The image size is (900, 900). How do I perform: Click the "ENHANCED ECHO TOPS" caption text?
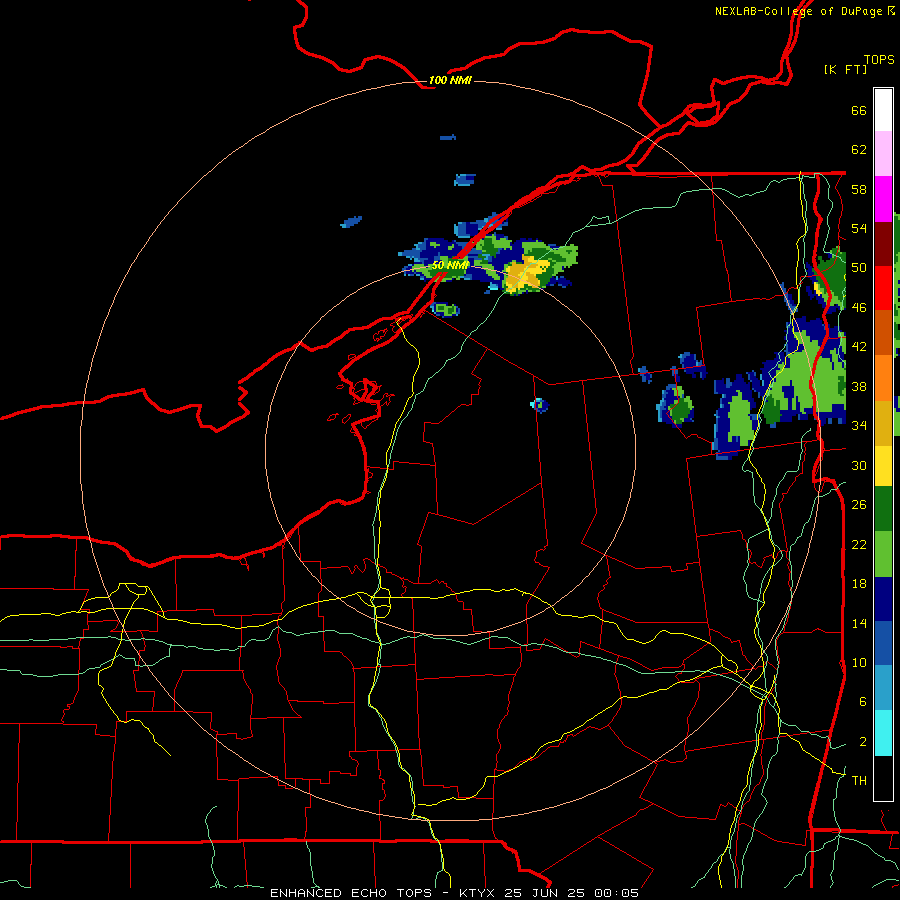click(351, 893)
